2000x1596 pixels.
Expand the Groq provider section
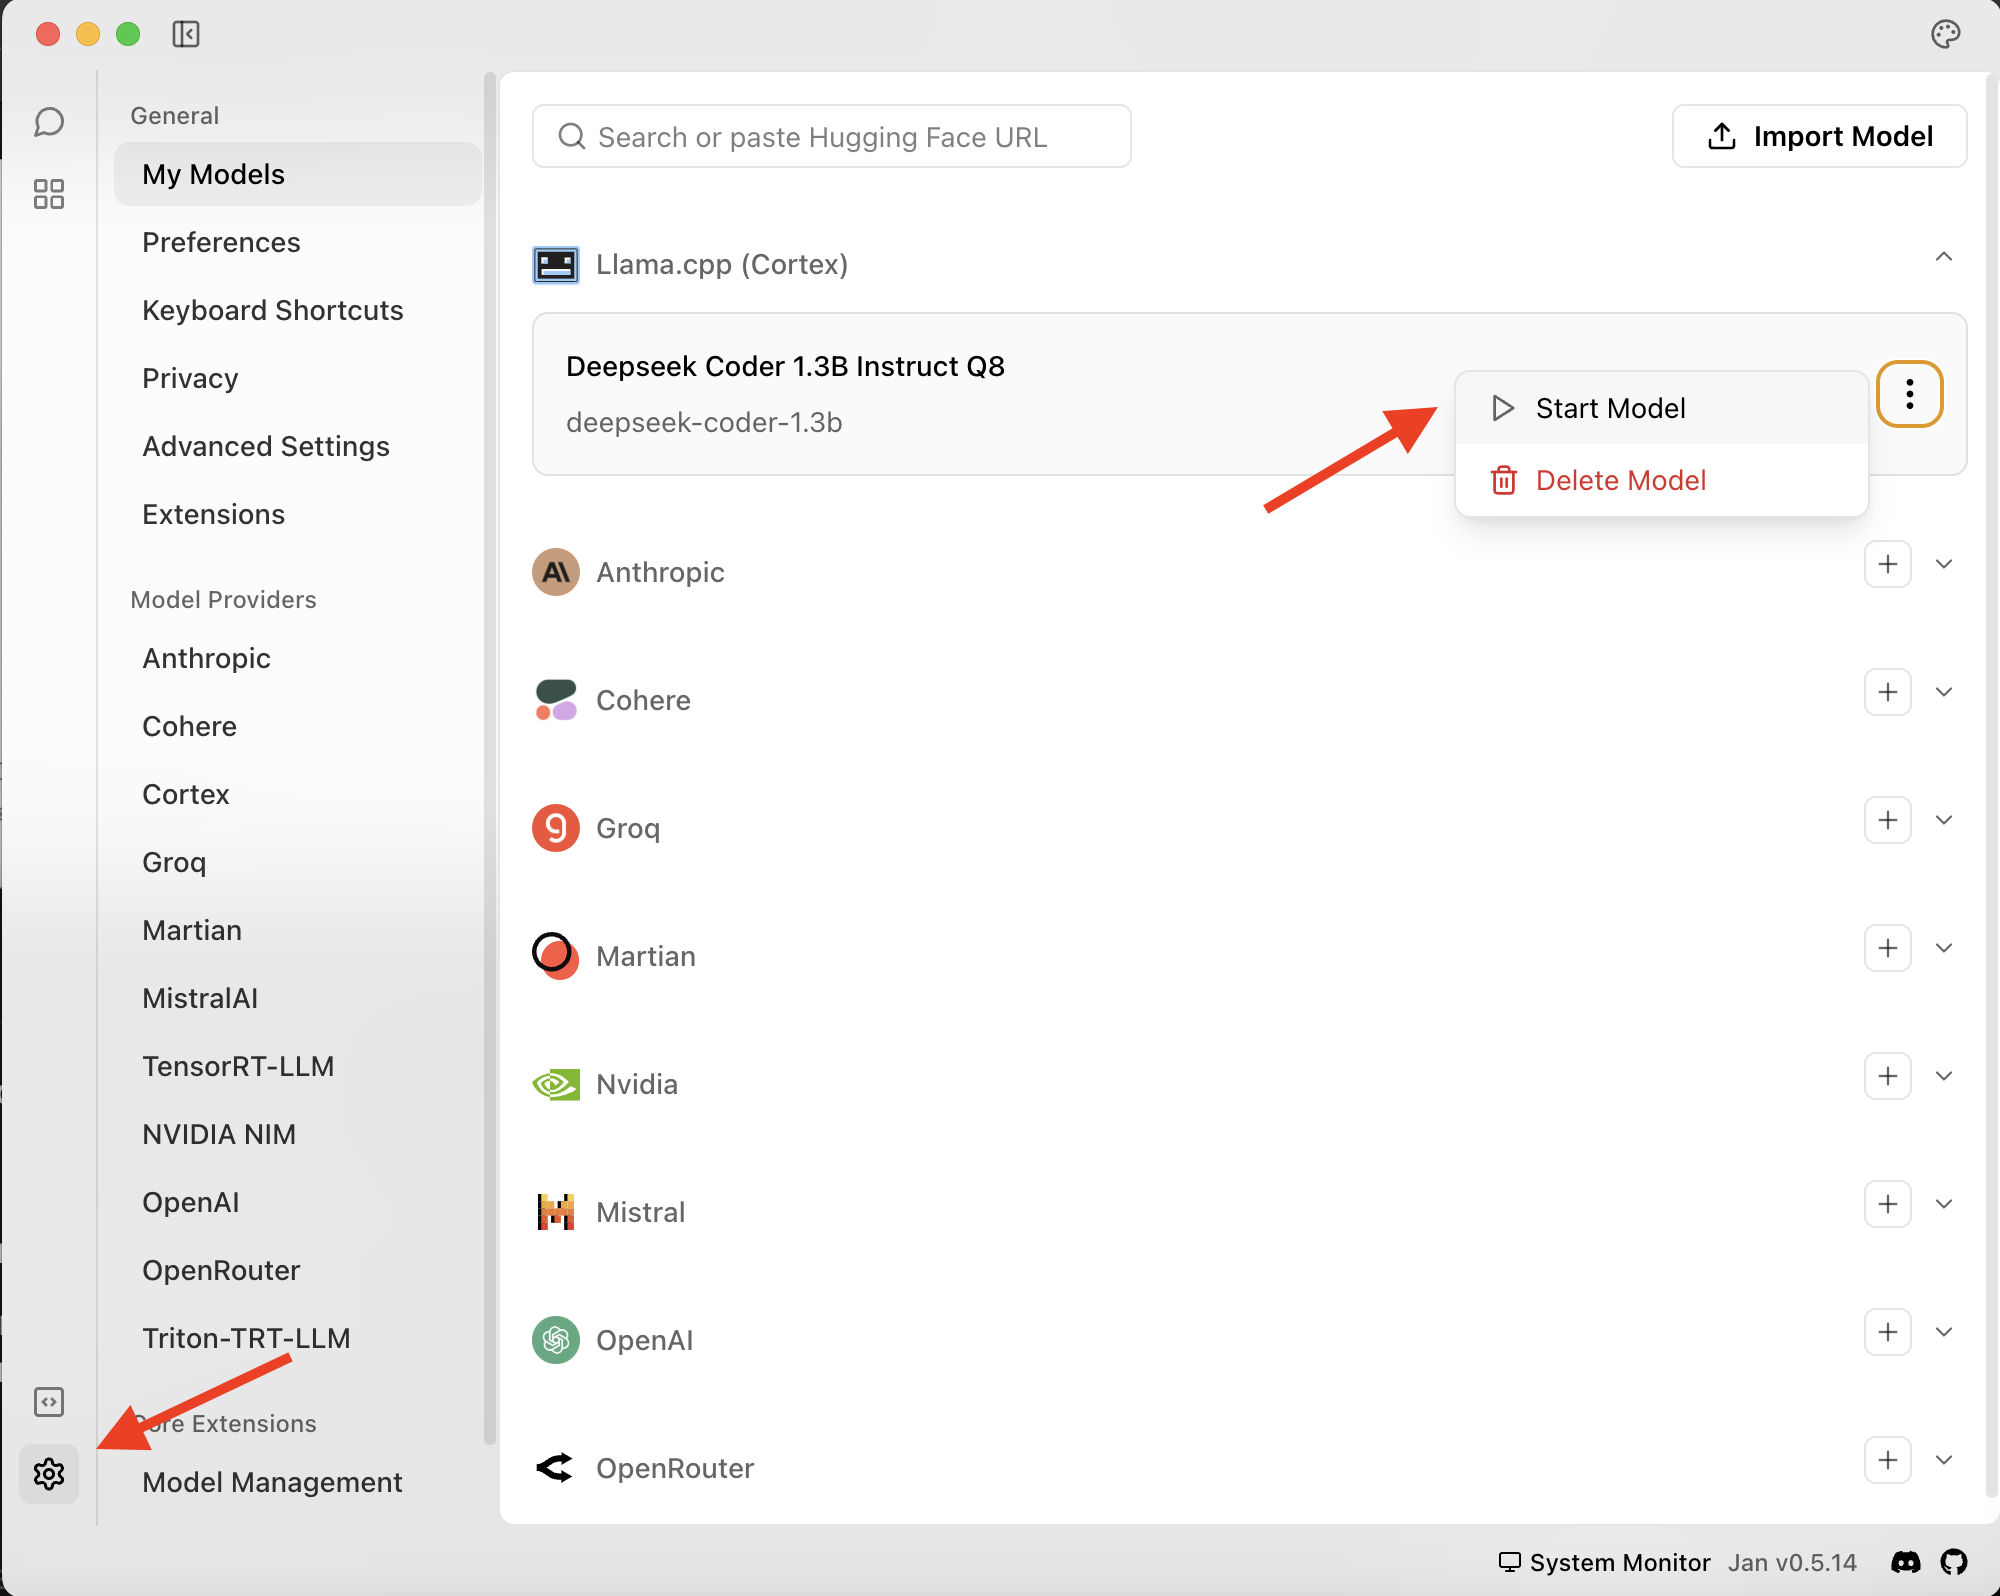1943,820
